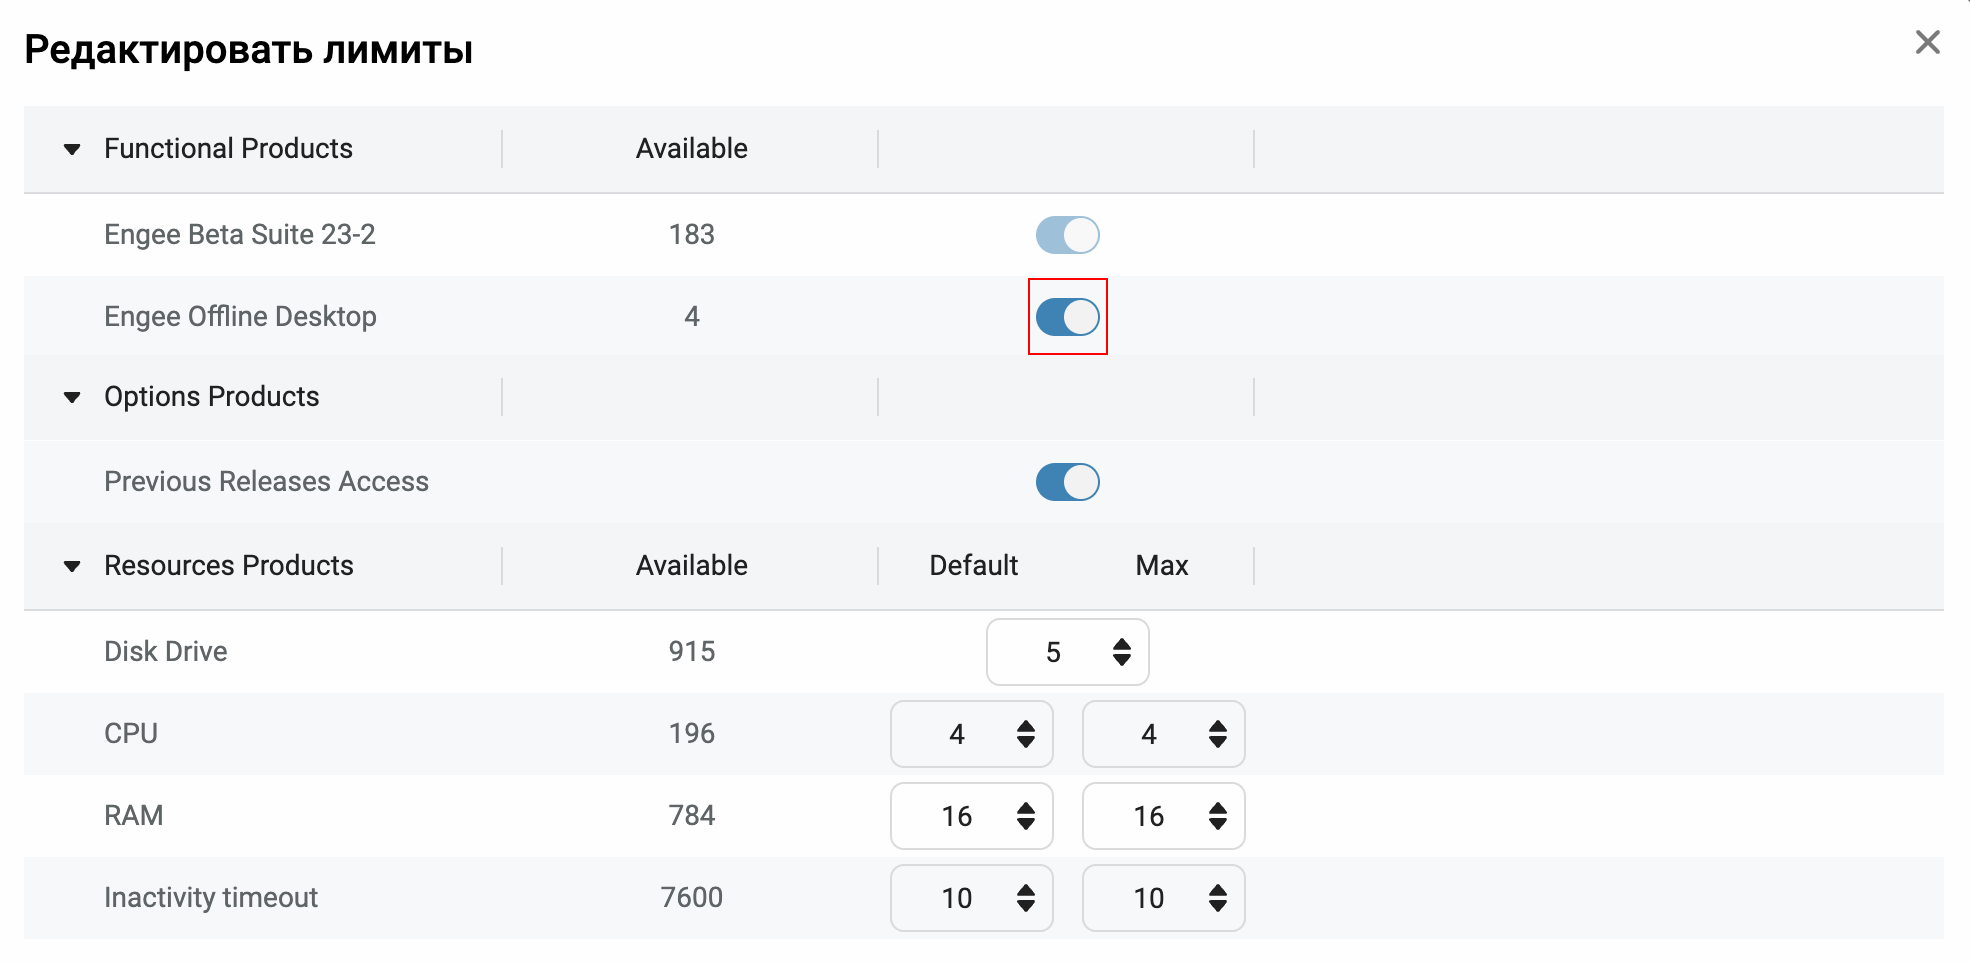Click Inactivity timeout Default stepper arrows
Viewport: 1970px width, 963px height.
pos(1026,898)
